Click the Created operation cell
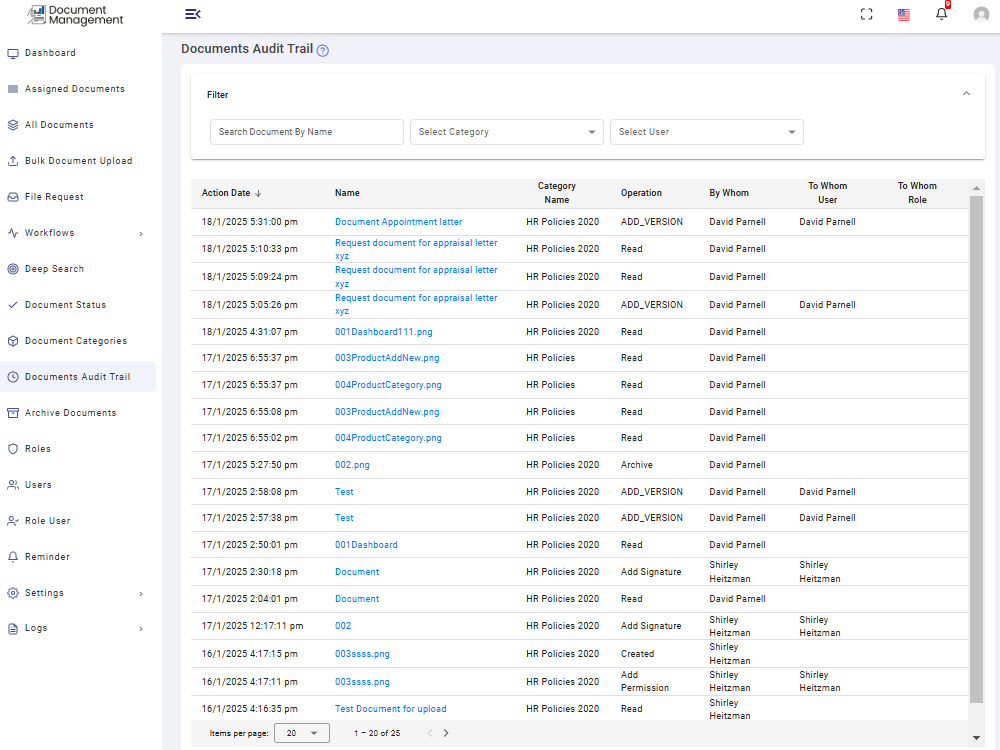Screen dimensions: 1000x750 pyautogui.click(x=637, y=654)
